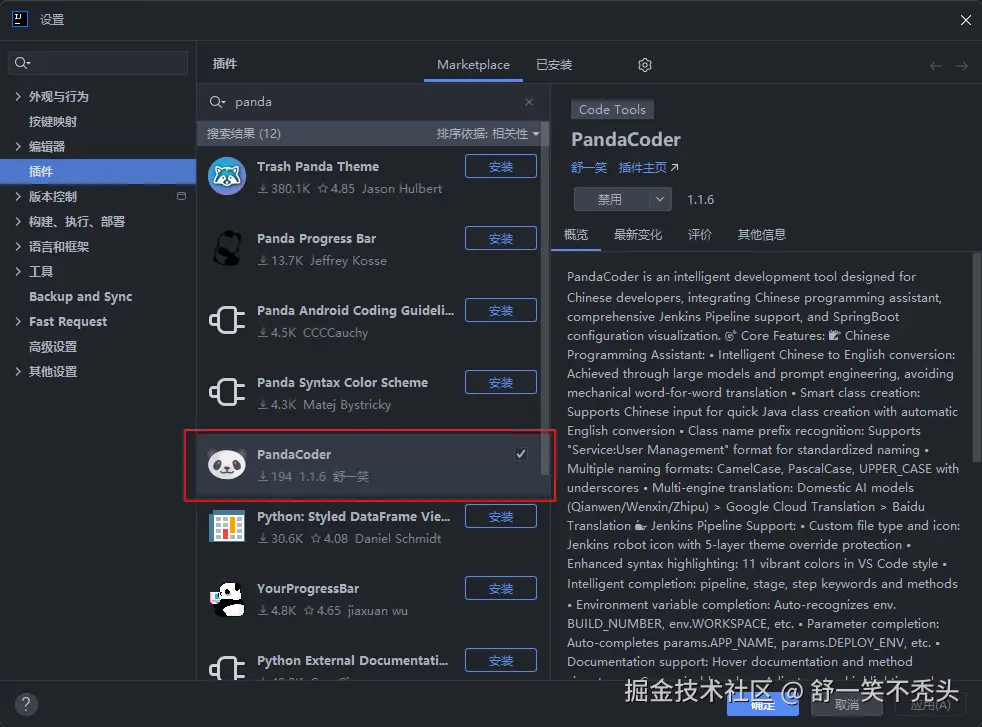Navigate back with the left arrow

pyautogui.click(x=936, y=65)
